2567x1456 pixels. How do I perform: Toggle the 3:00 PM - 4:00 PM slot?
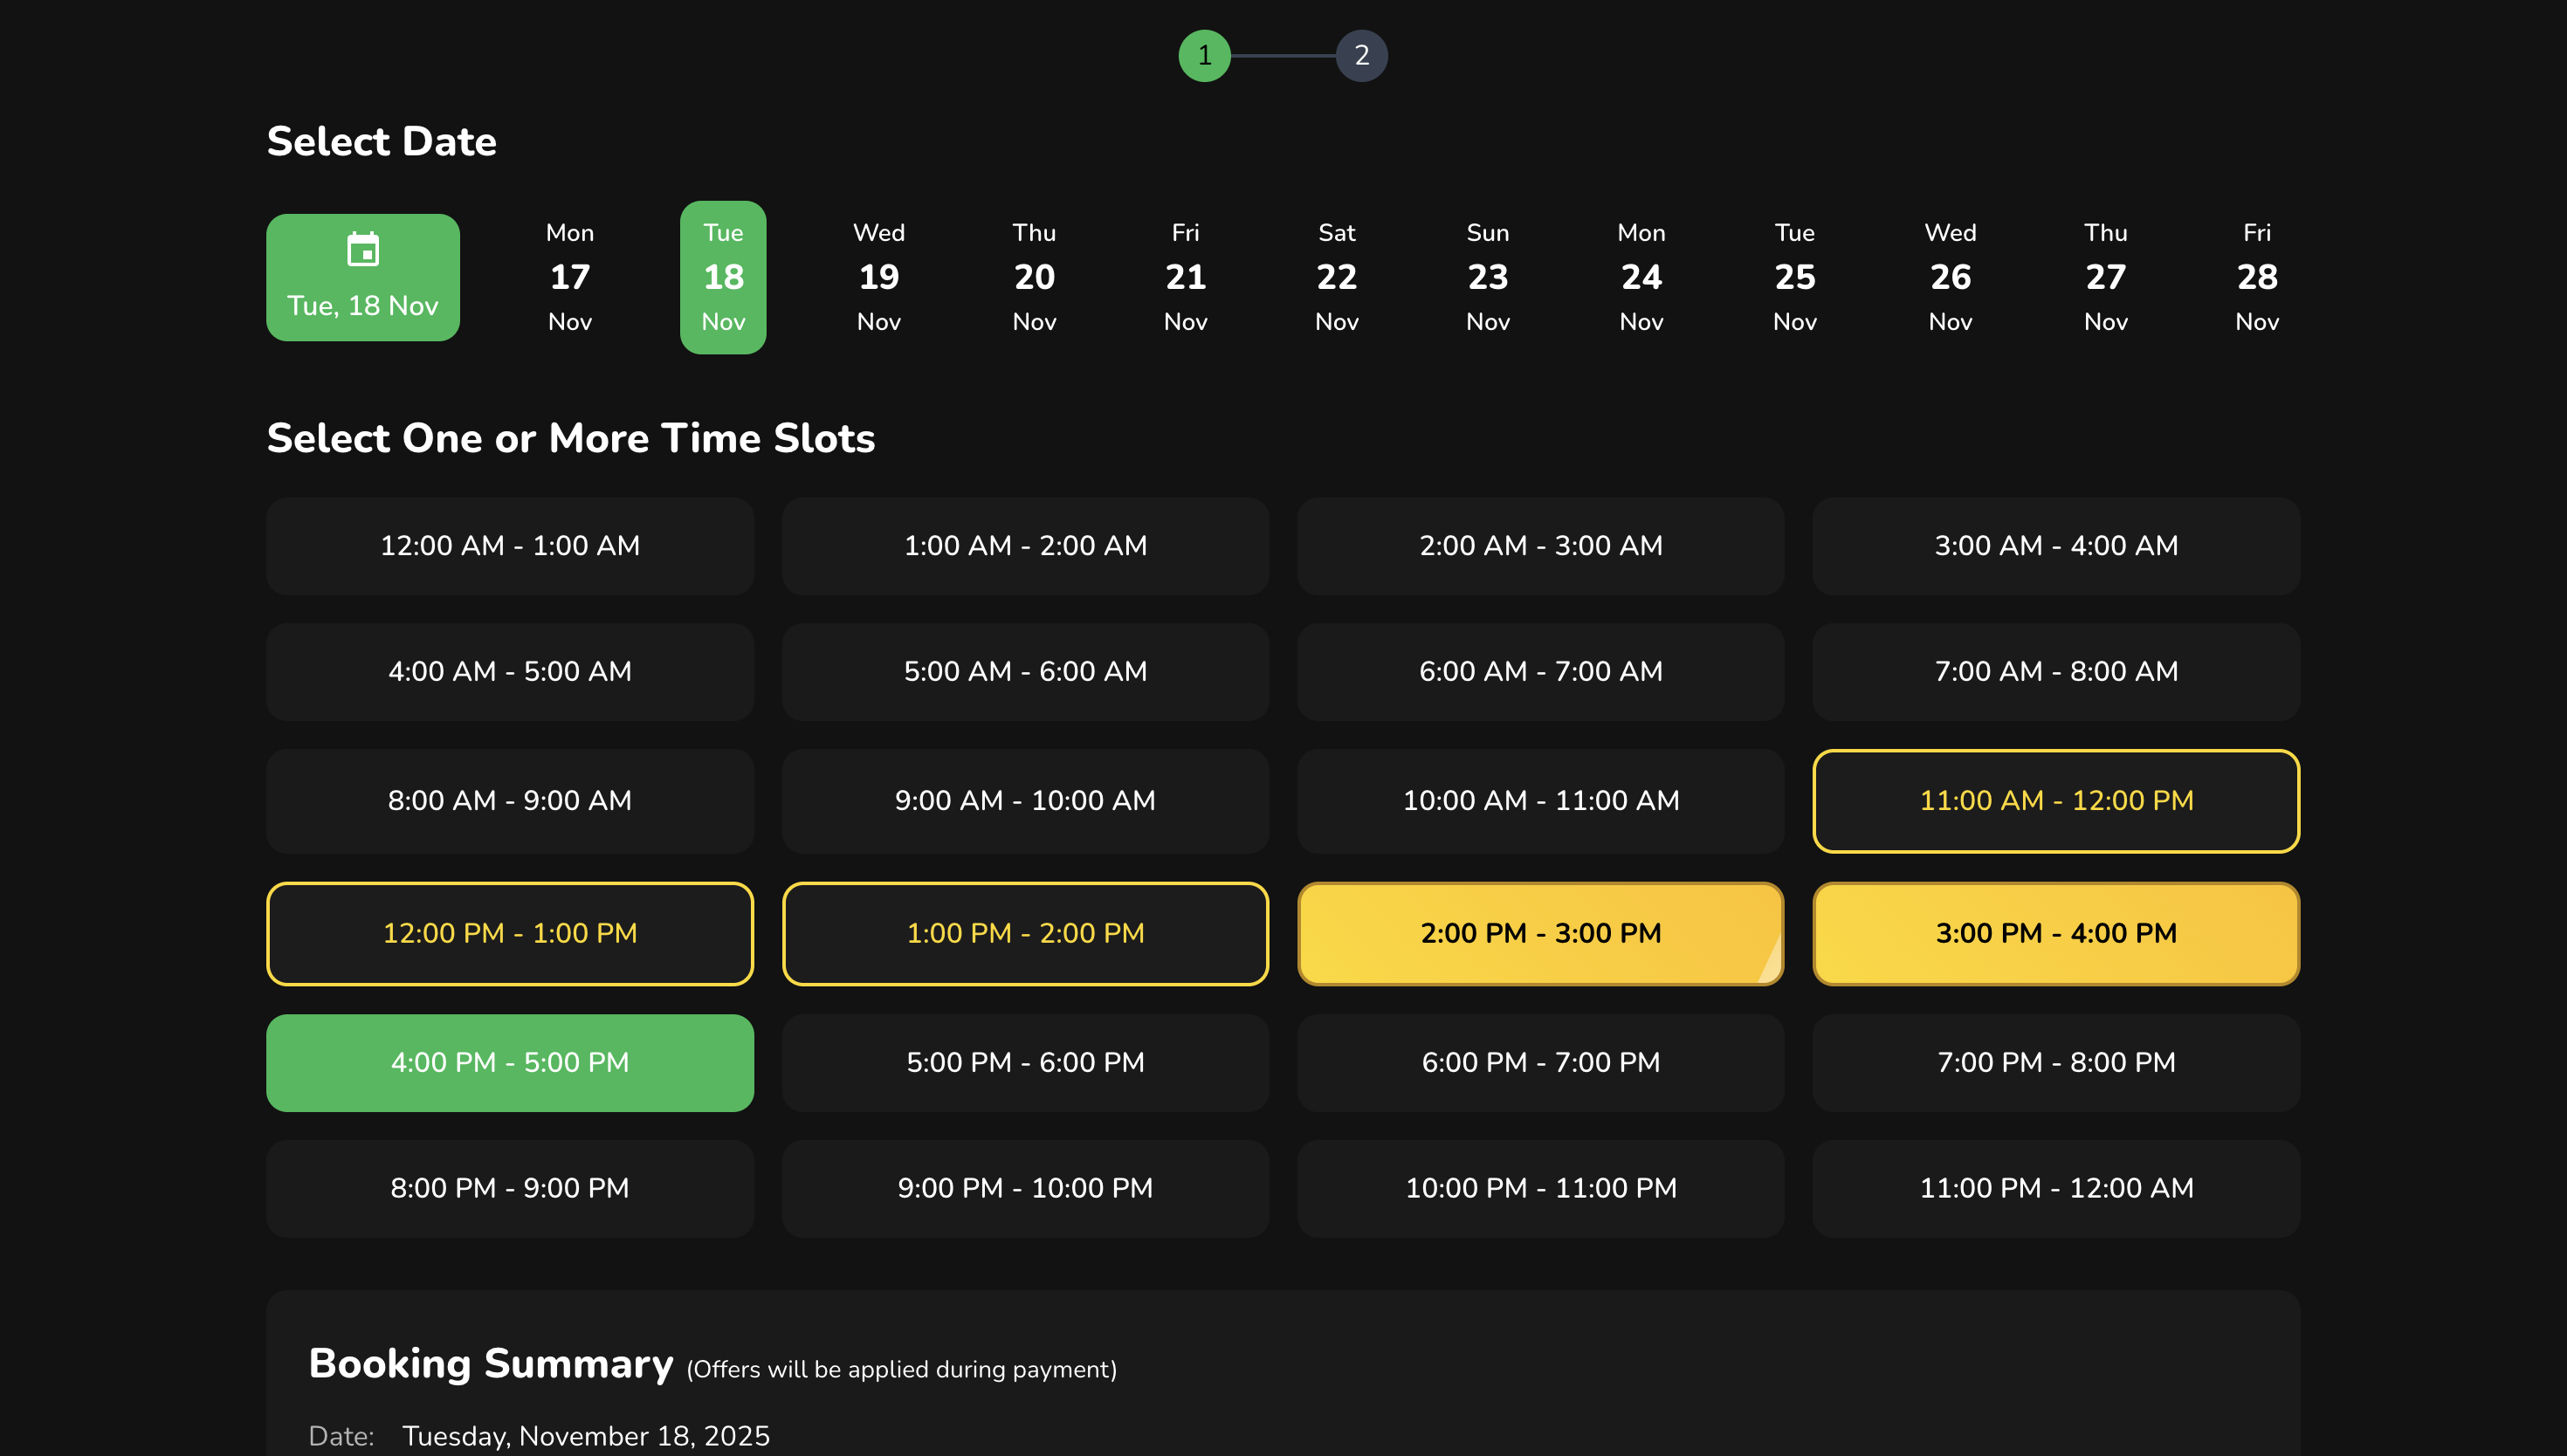click(x=2056, y=933)
